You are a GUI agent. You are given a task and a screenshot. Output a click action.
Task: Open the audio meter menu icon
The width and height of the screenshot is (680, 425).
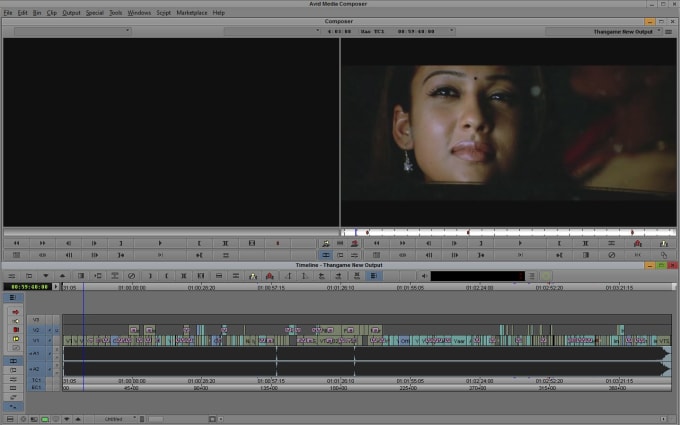pos(532,276)
